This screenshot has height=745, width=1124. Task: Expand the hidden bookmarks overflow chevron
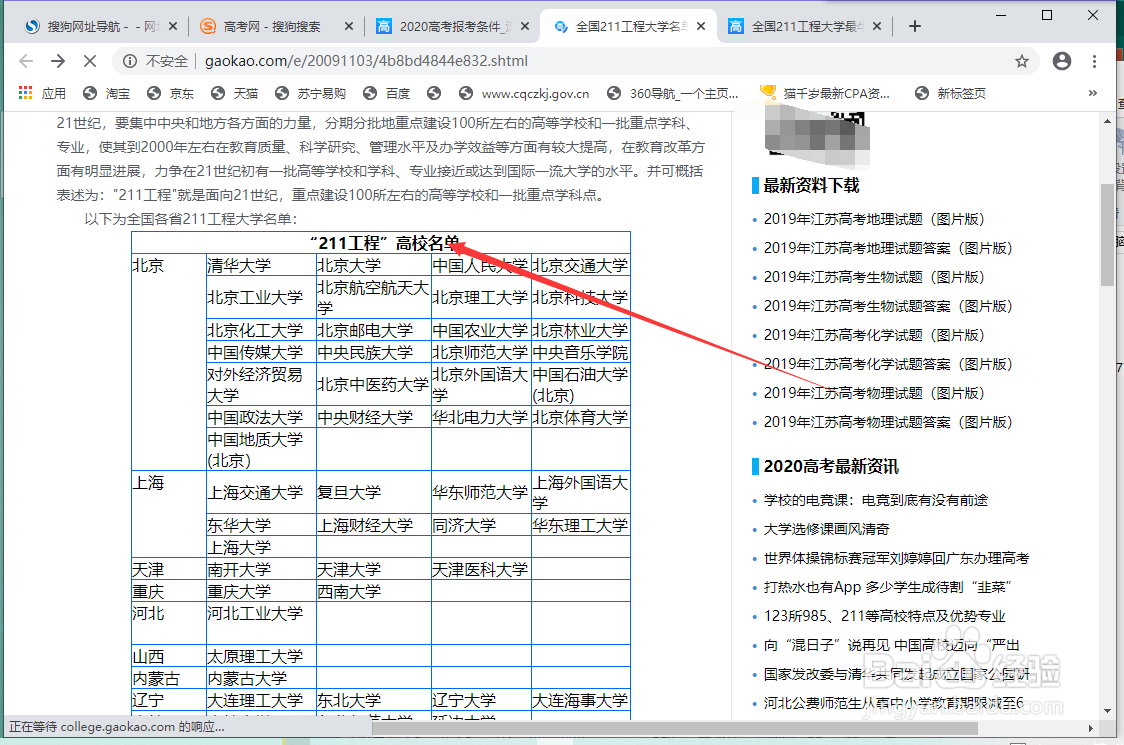(x=1091, y=93)
